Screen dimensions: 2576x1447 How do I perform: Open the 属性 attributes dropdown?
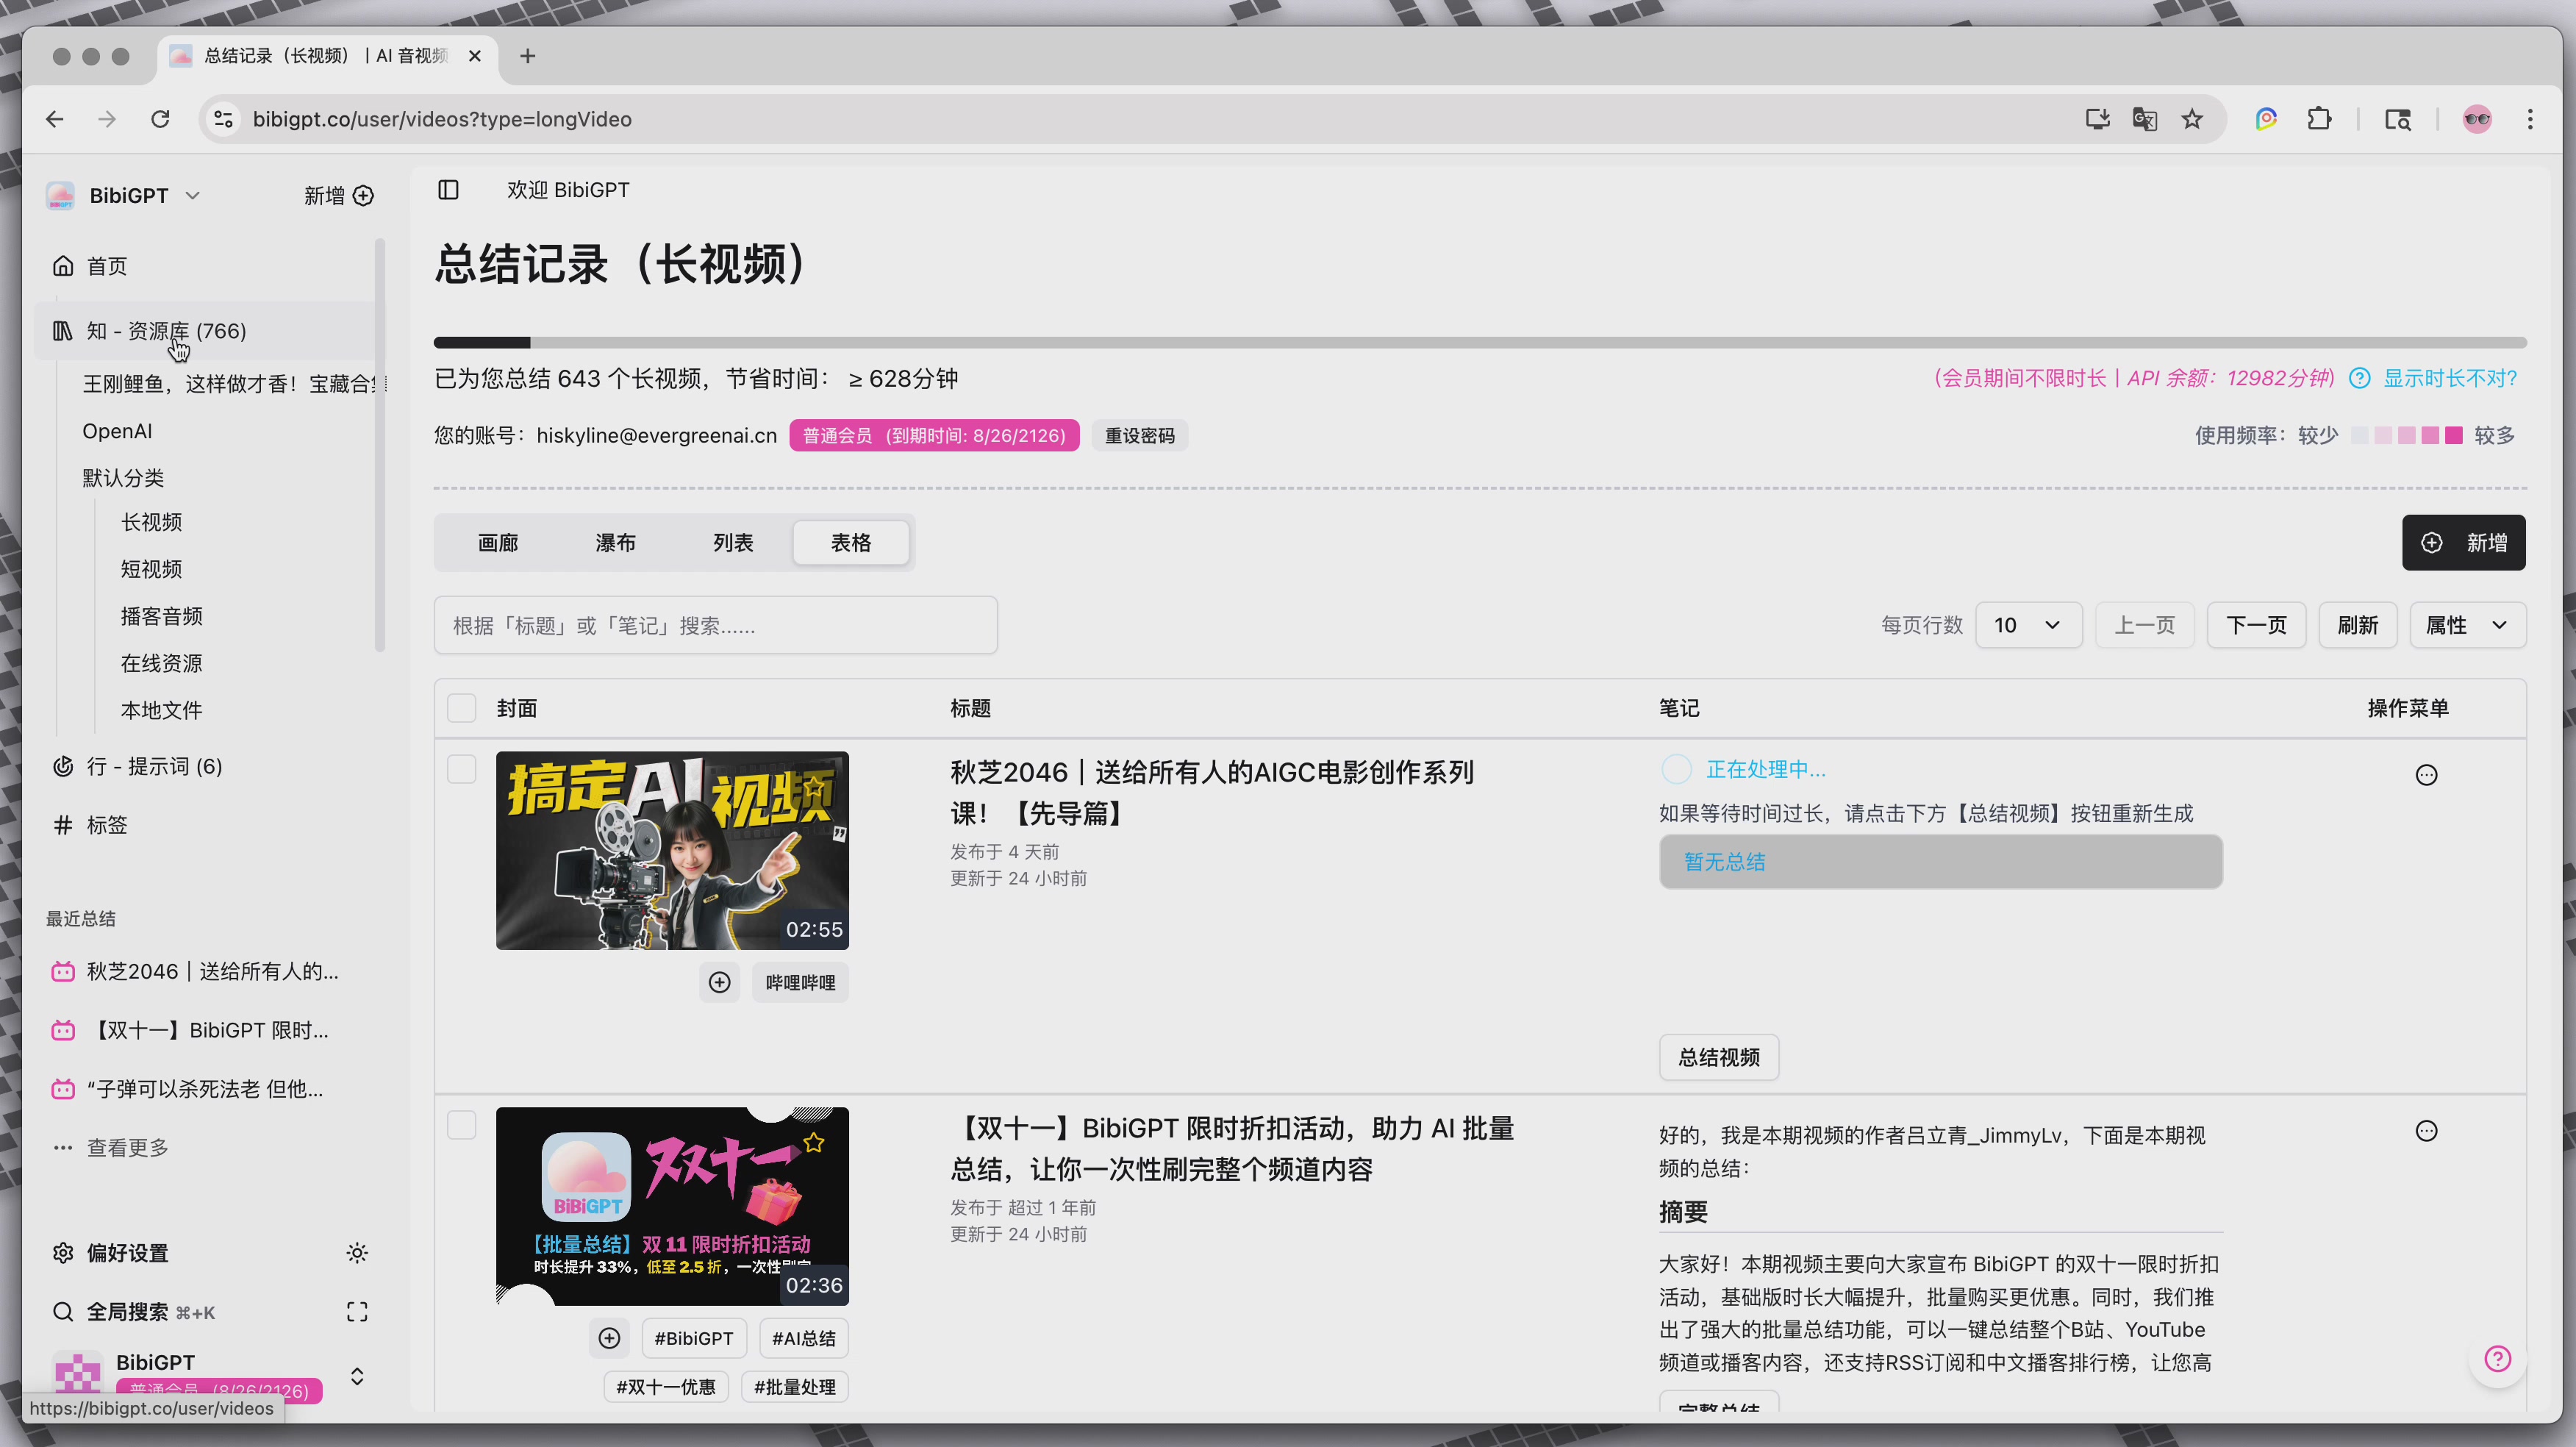(2467, 624)
